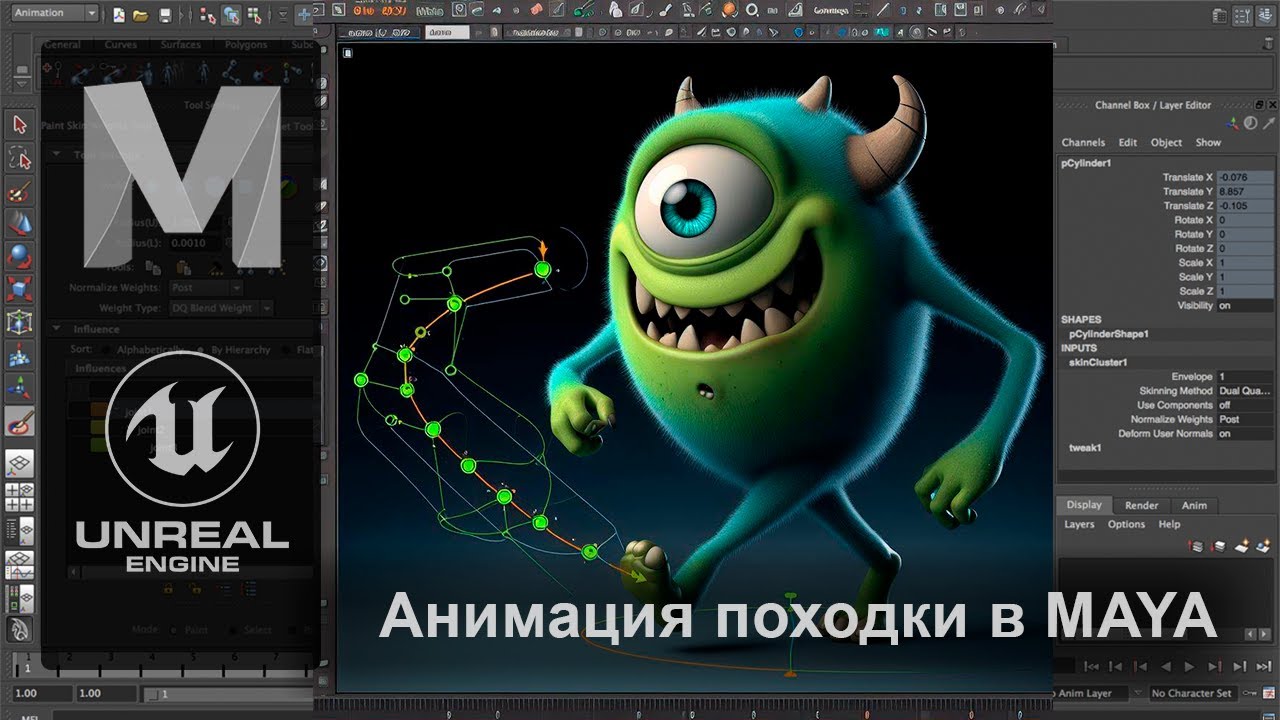The width and height of the screenshot is (1280, 720).
Task: Open the Help menu in Layer Editor
Action: [x=1169, y=525]
